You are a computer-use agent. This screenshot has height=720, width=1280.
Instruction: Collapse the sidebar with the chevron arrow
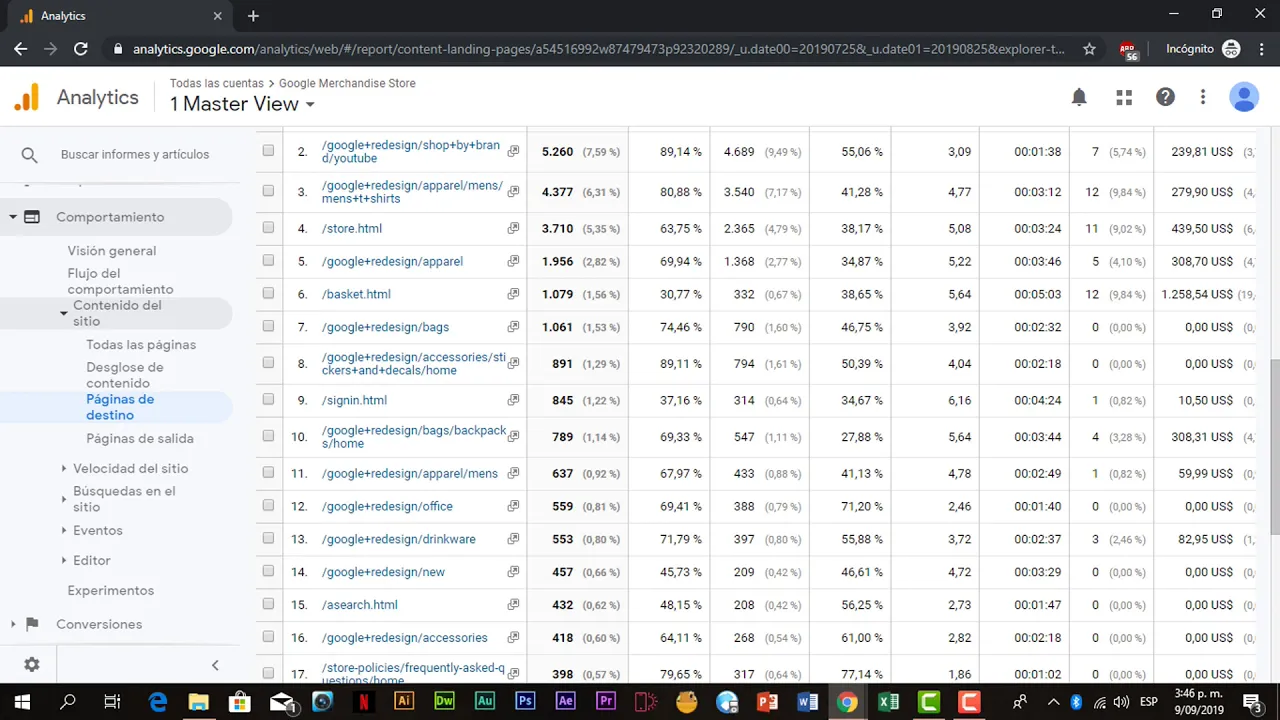[214, 665]
